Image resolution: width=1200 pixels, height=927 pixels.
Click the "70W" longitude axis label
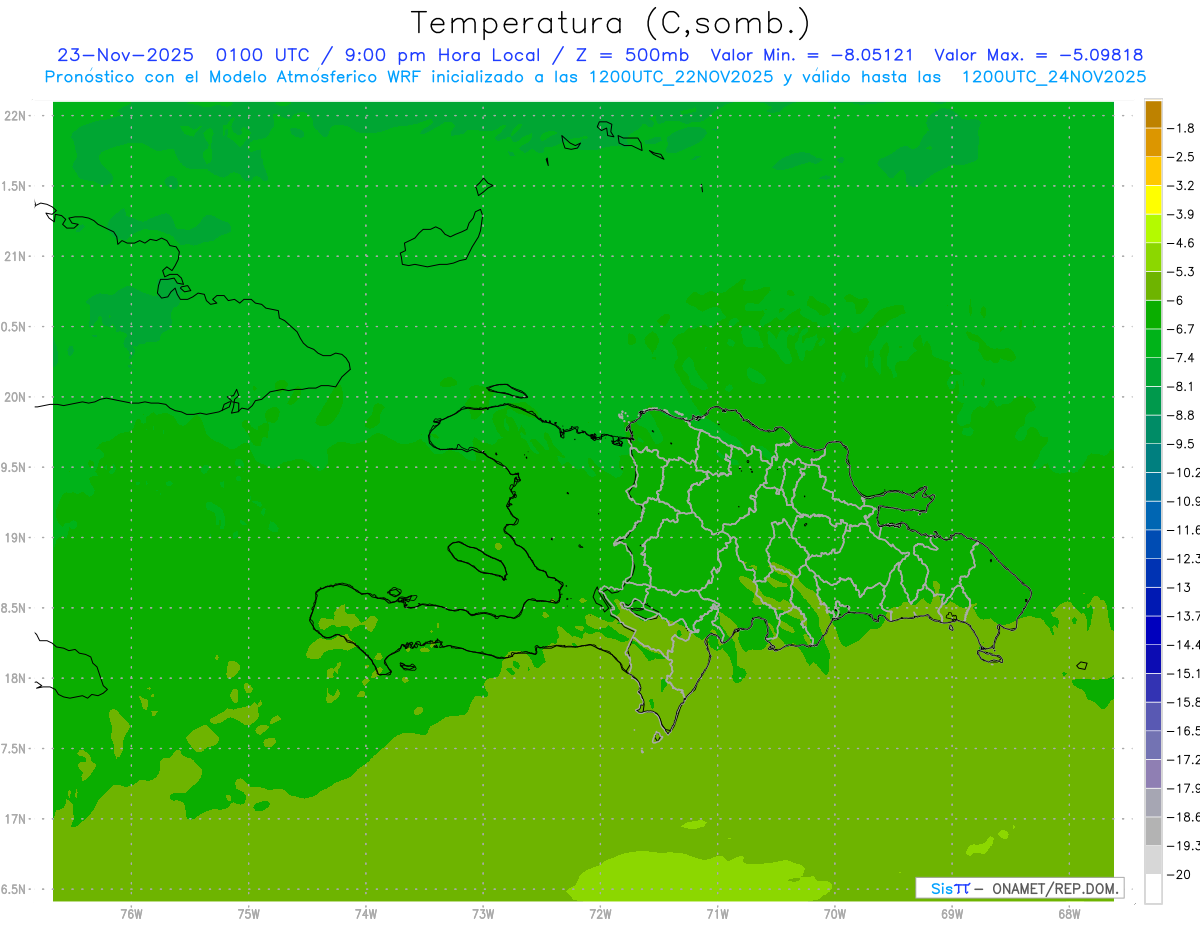835,914
